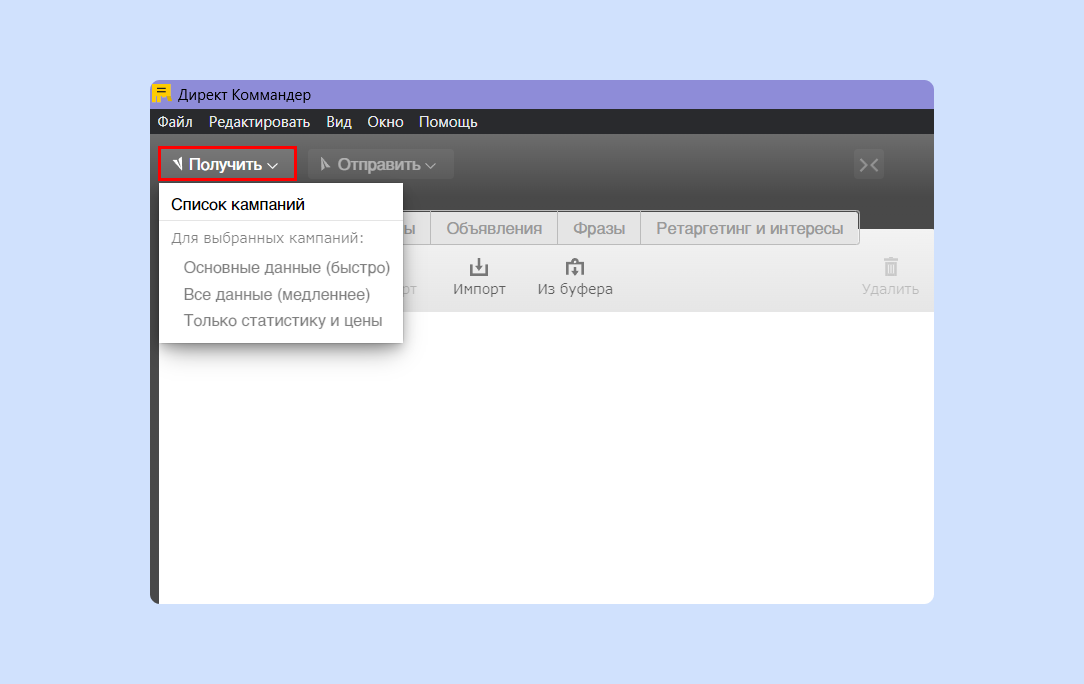Click the Директ Коммандер app logo
This screenshot has height=684, width=1084.
tap(162, 94)
